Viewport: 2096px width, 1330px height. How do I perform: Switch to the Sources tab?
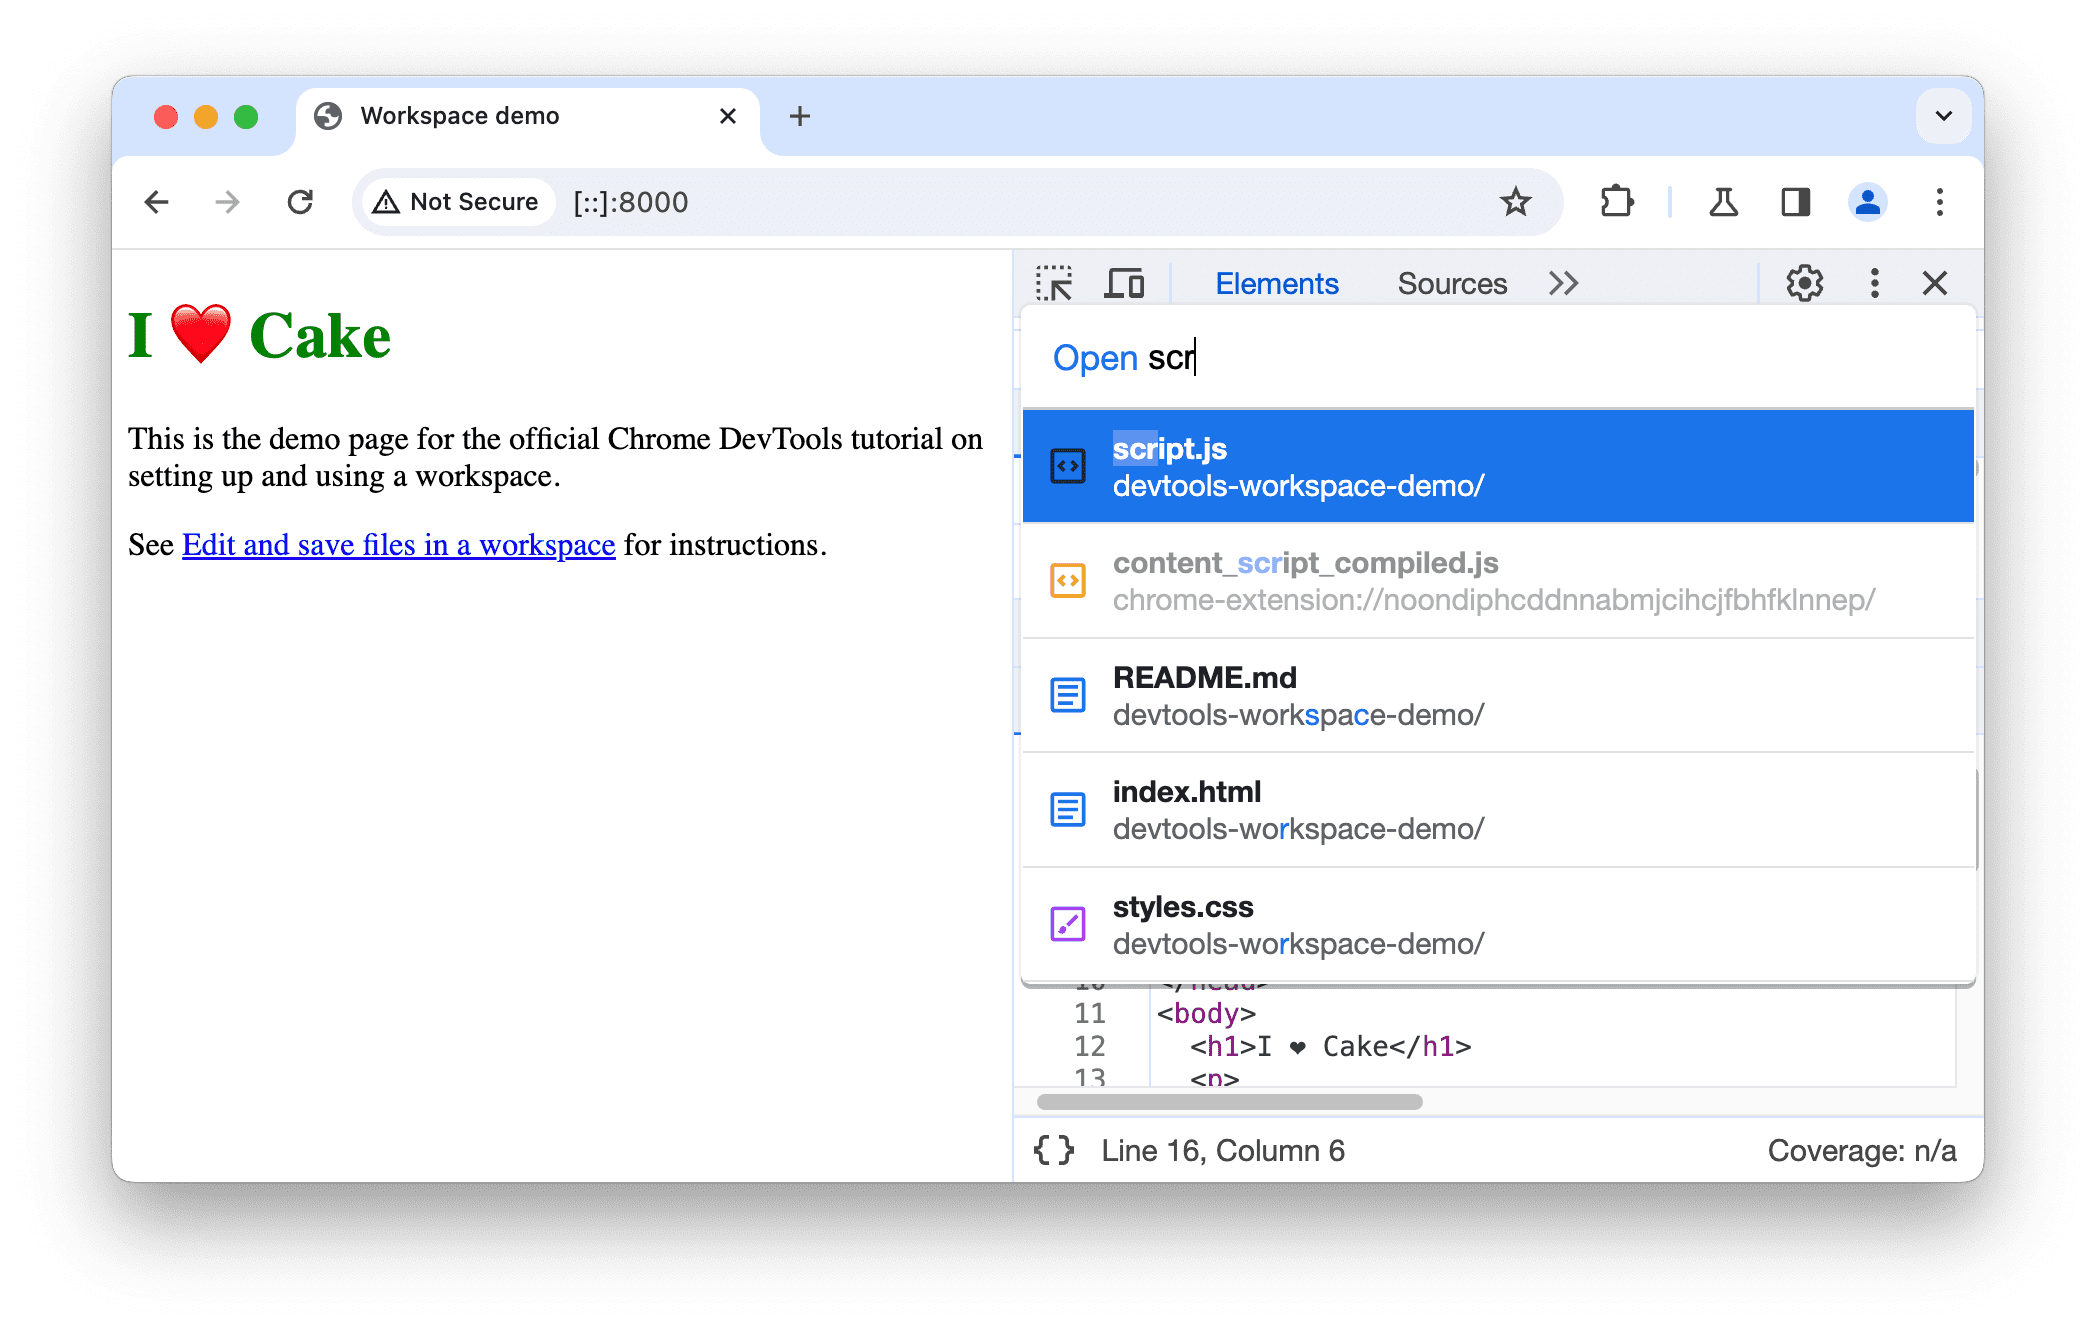pos(1451,284)
